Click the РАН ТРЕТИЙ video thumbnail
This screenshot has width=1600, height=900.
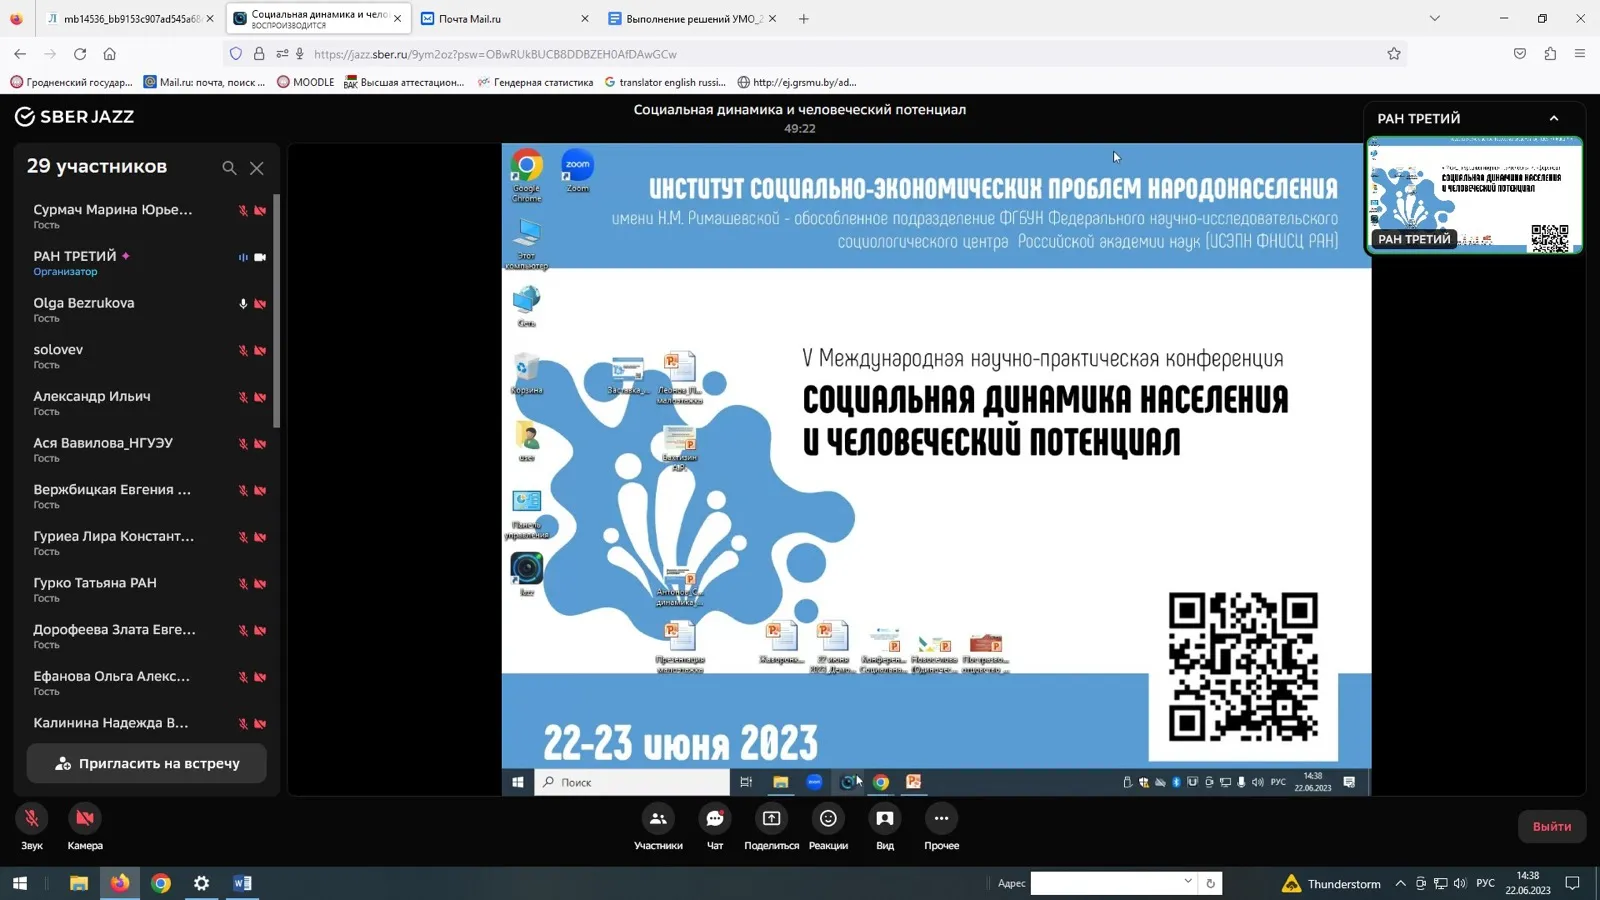[x=1474, y=195]
